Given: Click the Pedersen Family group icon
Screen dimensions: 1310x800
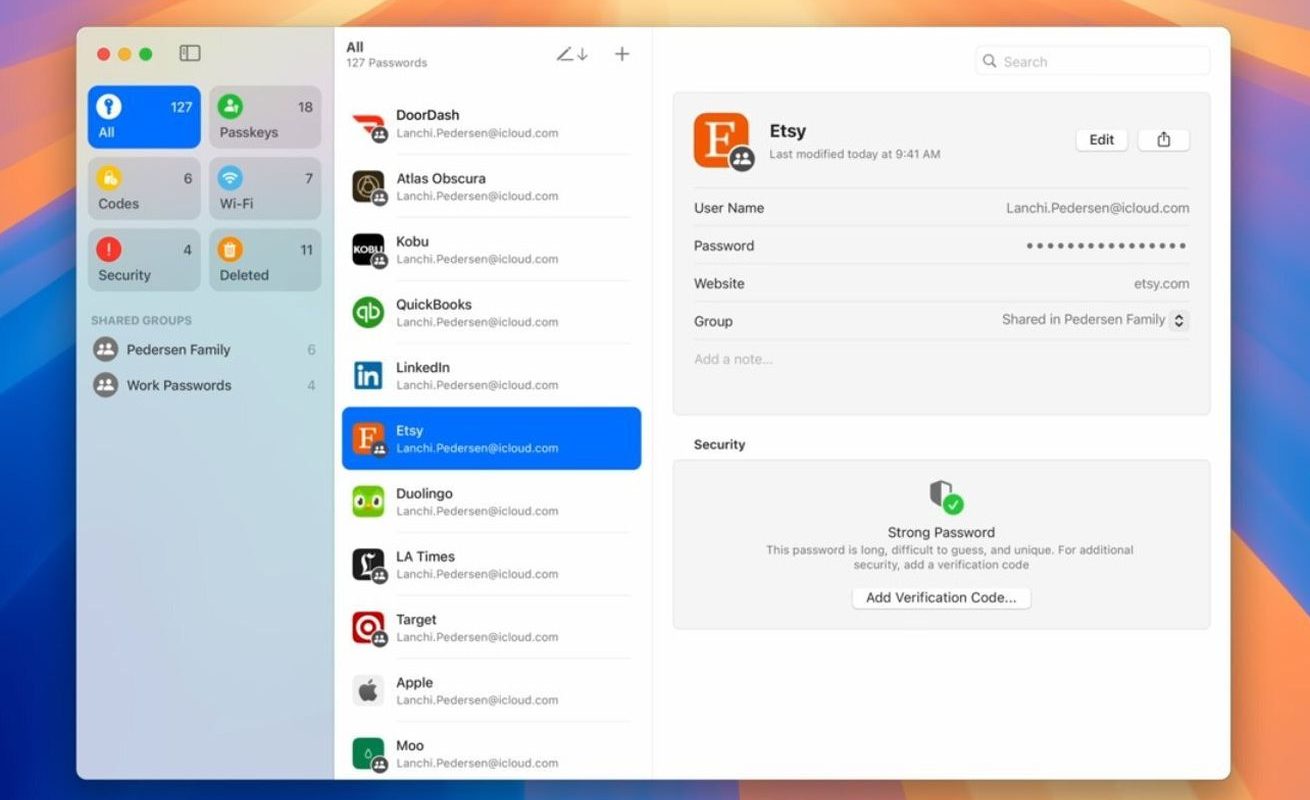Looking at the screenshot, I should pos(105,349).
